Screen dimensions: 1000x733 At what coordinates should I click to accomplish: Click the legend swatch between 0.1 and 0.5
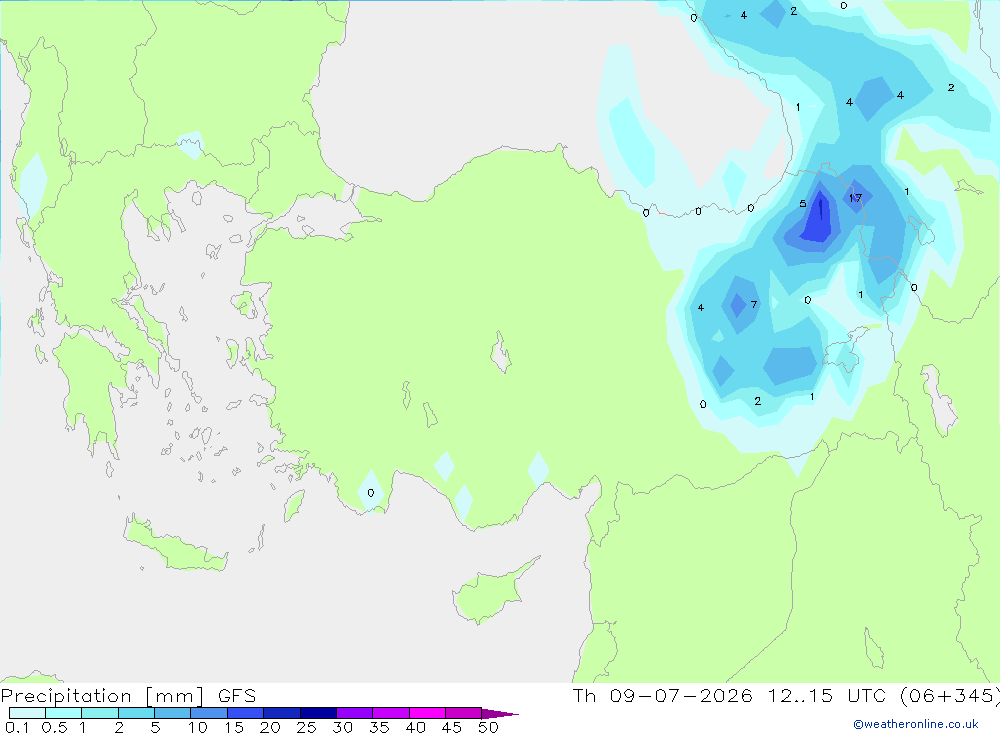click(x=27, y=713)
